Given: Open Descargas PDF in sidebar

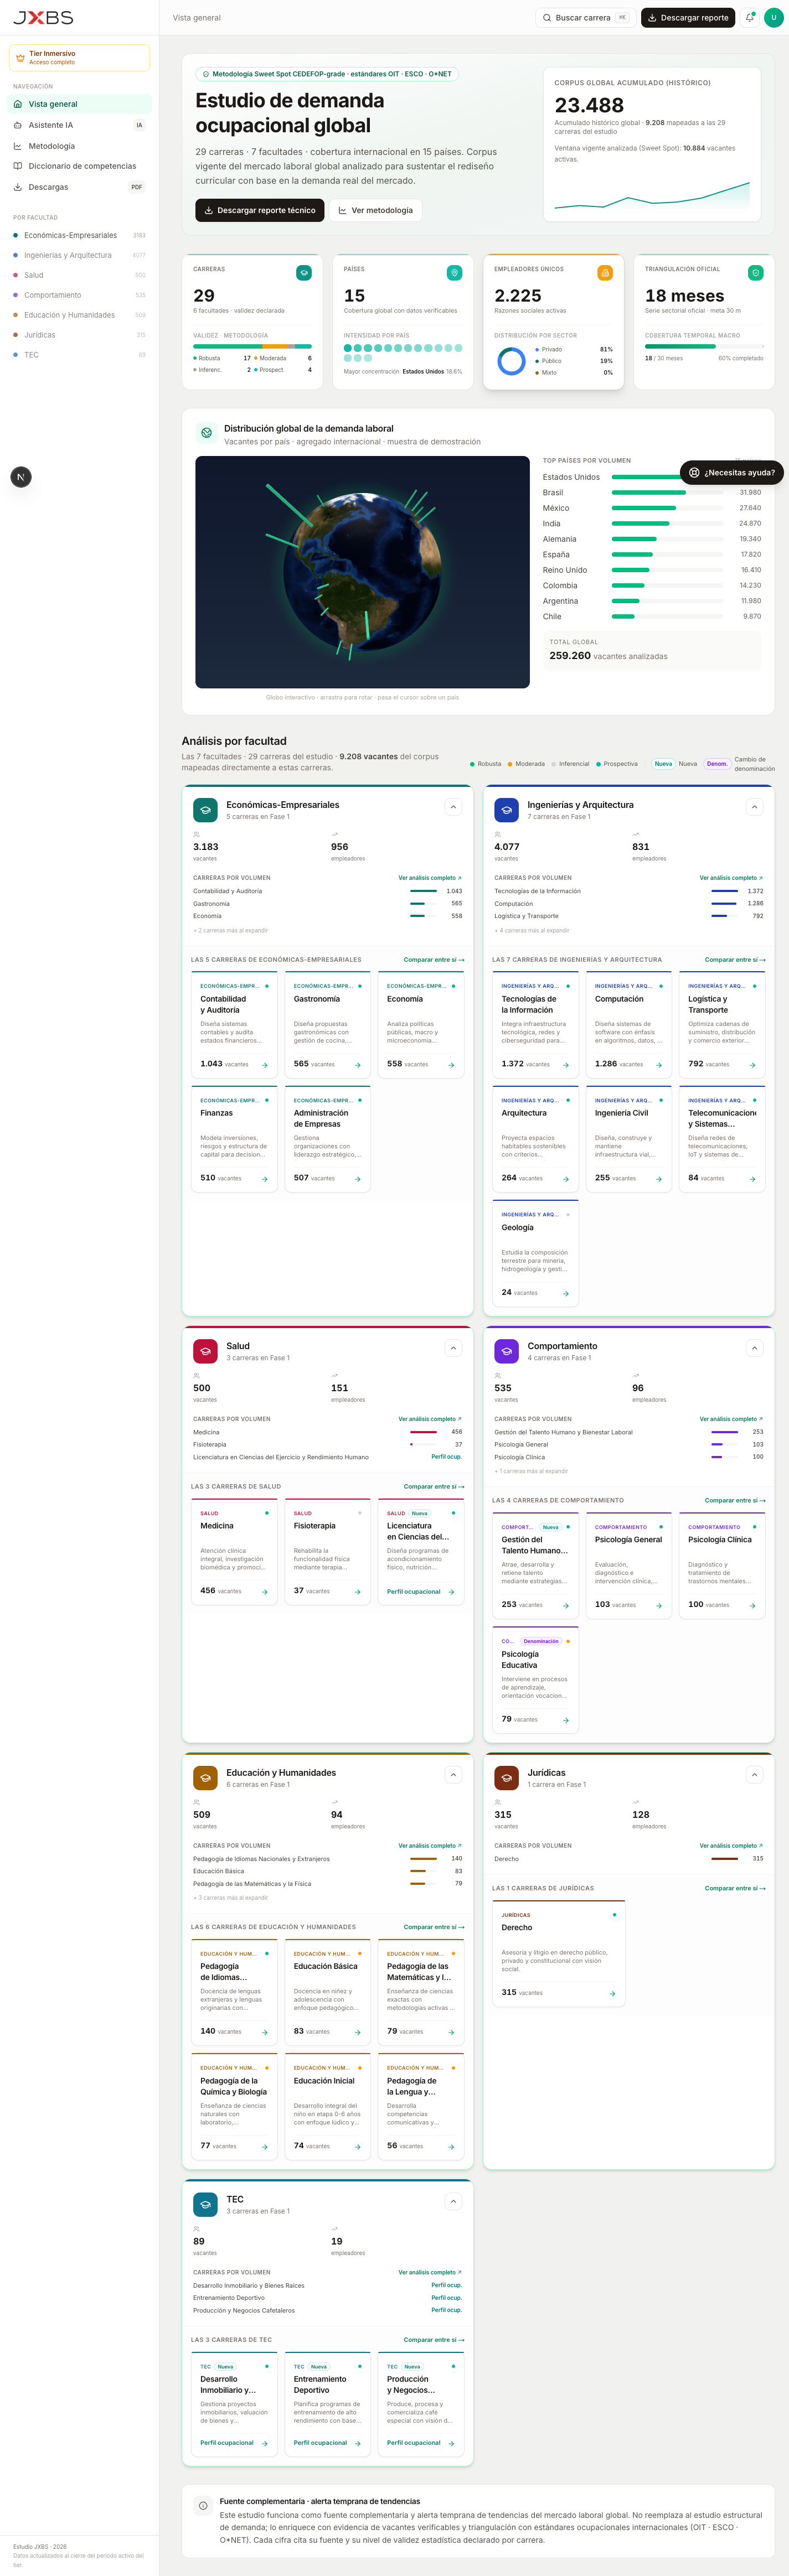Looking at the screenshot, I should pyautogui.click(x=79, y=187).
